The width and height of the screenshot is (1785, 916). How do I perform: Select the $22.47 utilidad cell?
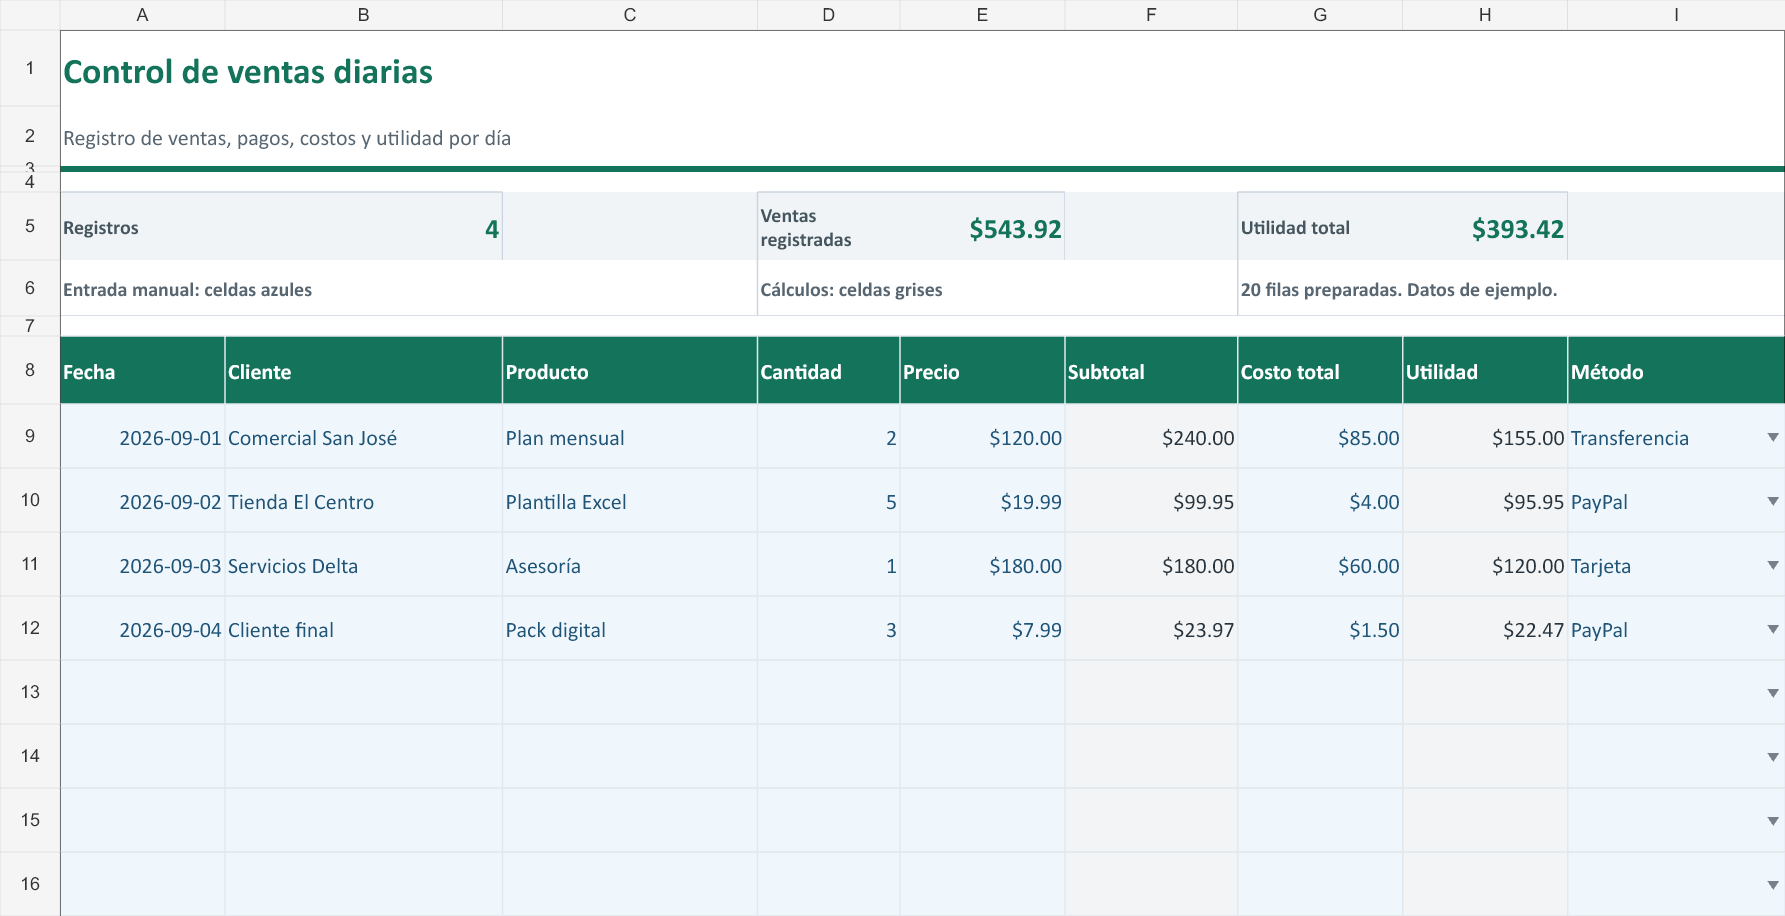(x=1485, y=629)
